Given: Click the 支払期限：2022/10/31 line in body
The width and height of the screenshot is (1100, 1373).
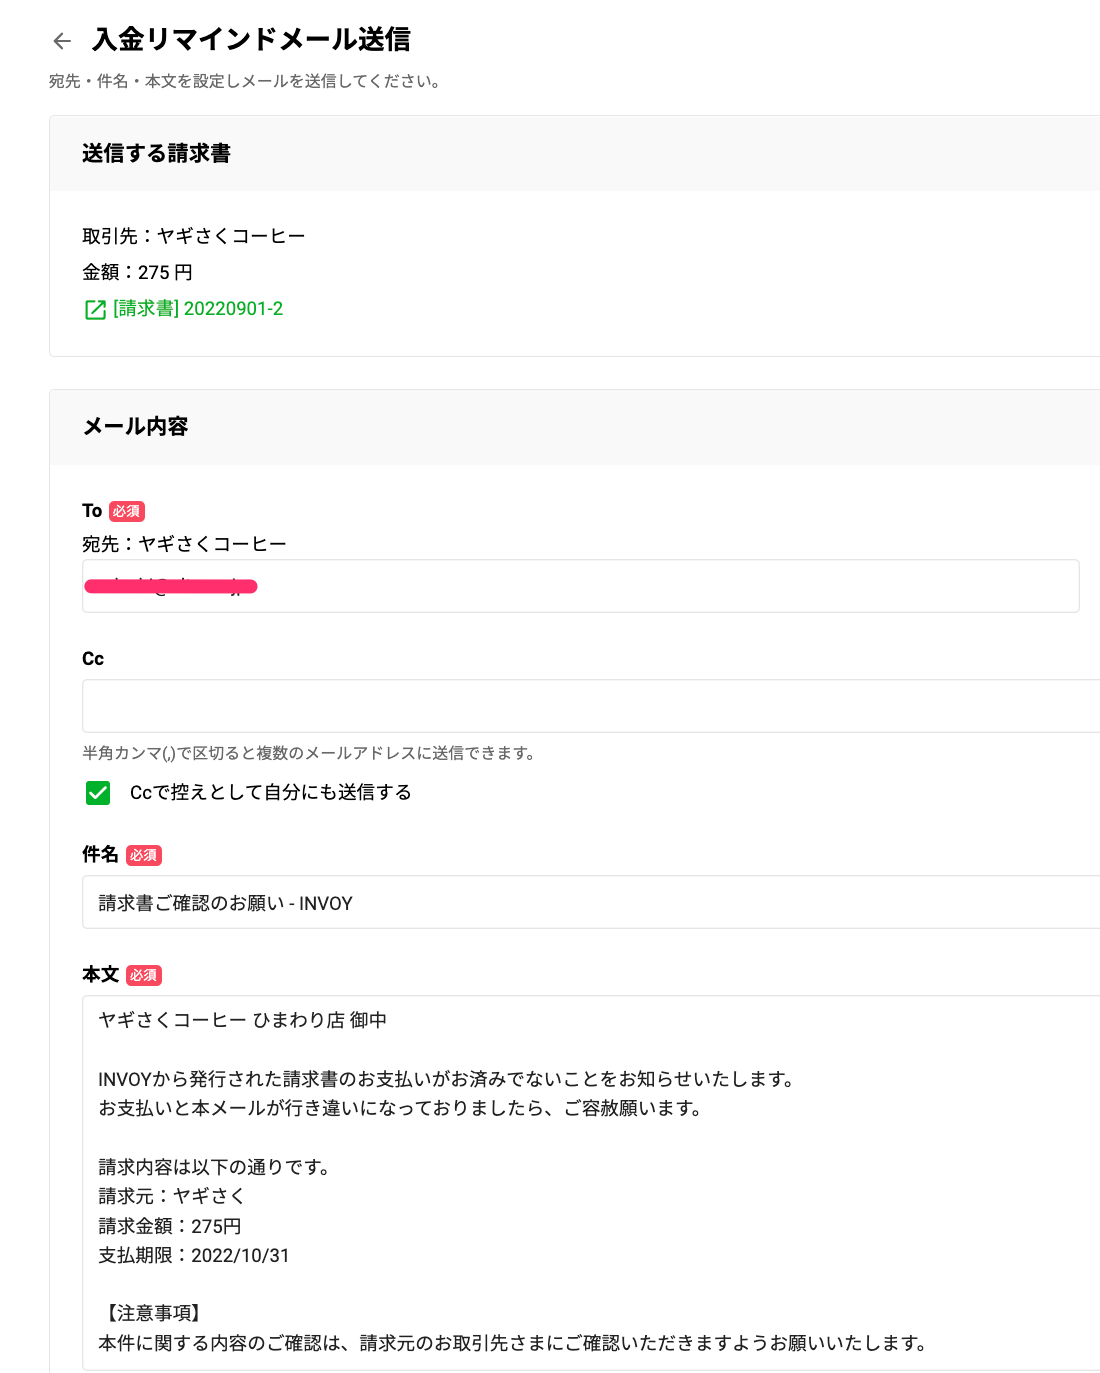Looking at the screenshot, I should tap(194, 1255).
